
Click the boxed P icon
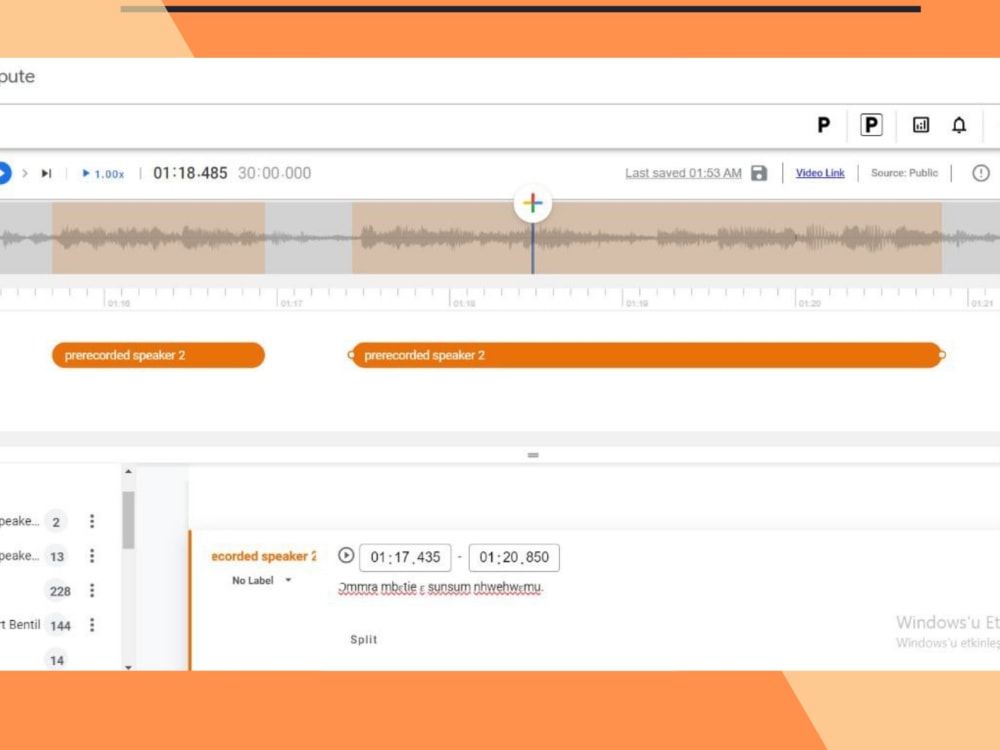[871, 125]
